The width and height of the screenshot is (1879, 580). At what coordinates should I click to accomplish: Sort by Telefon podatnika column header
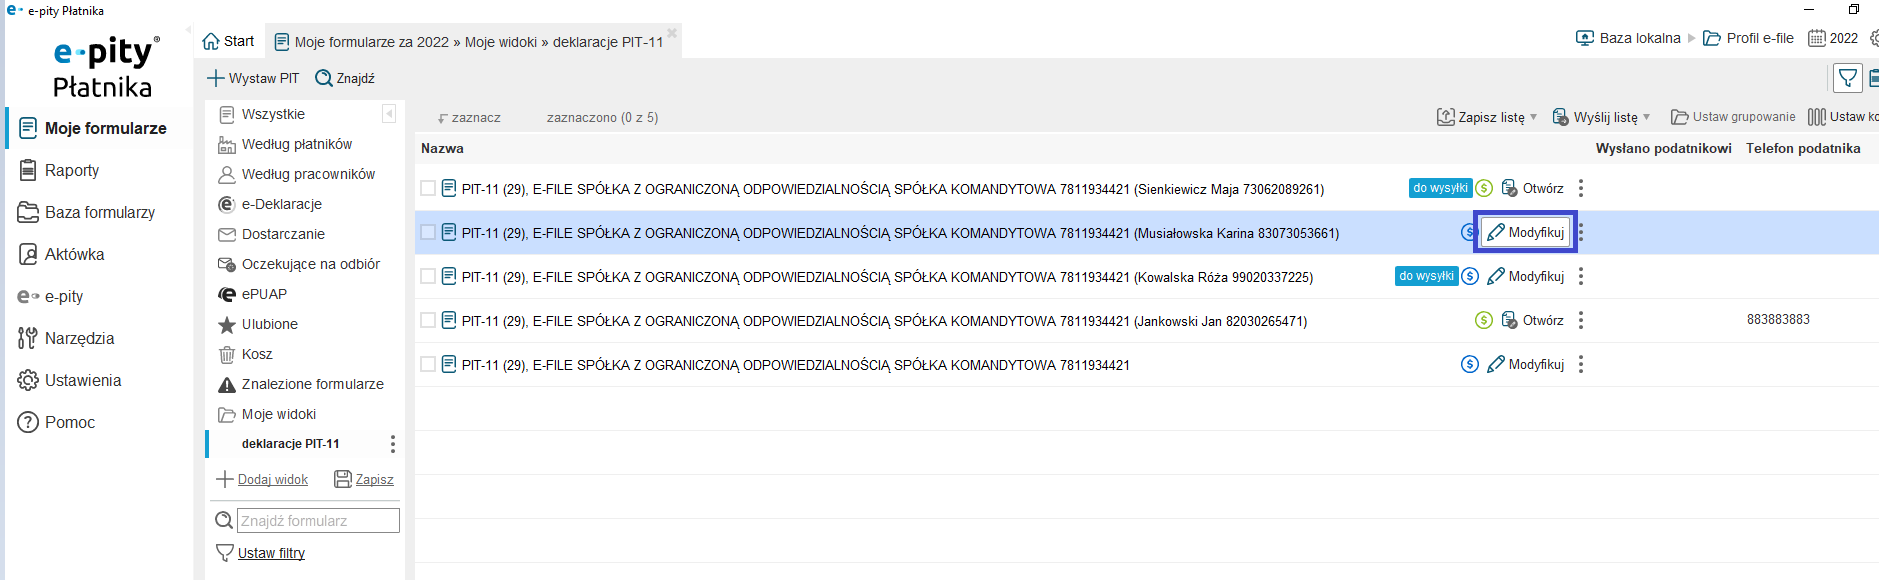click(1803, 148)
